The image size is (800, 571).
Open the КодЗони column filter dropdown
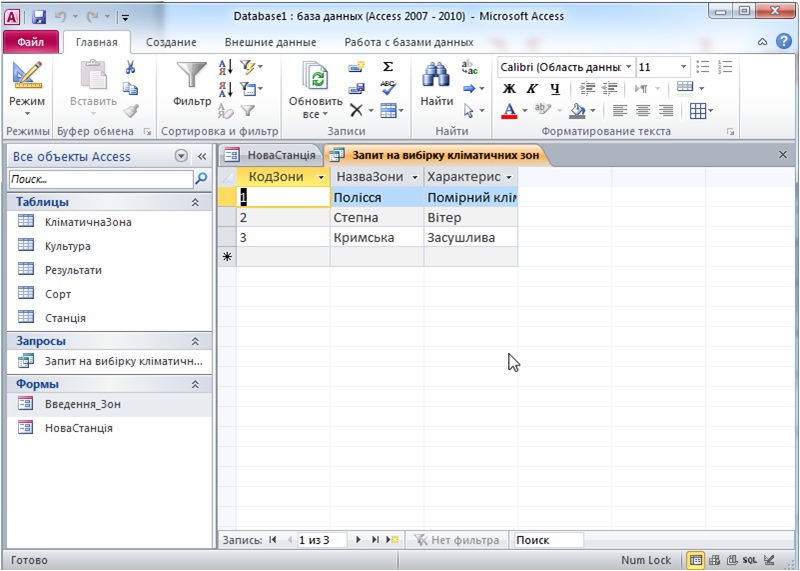pyautogui.click(x=321, y=177)
